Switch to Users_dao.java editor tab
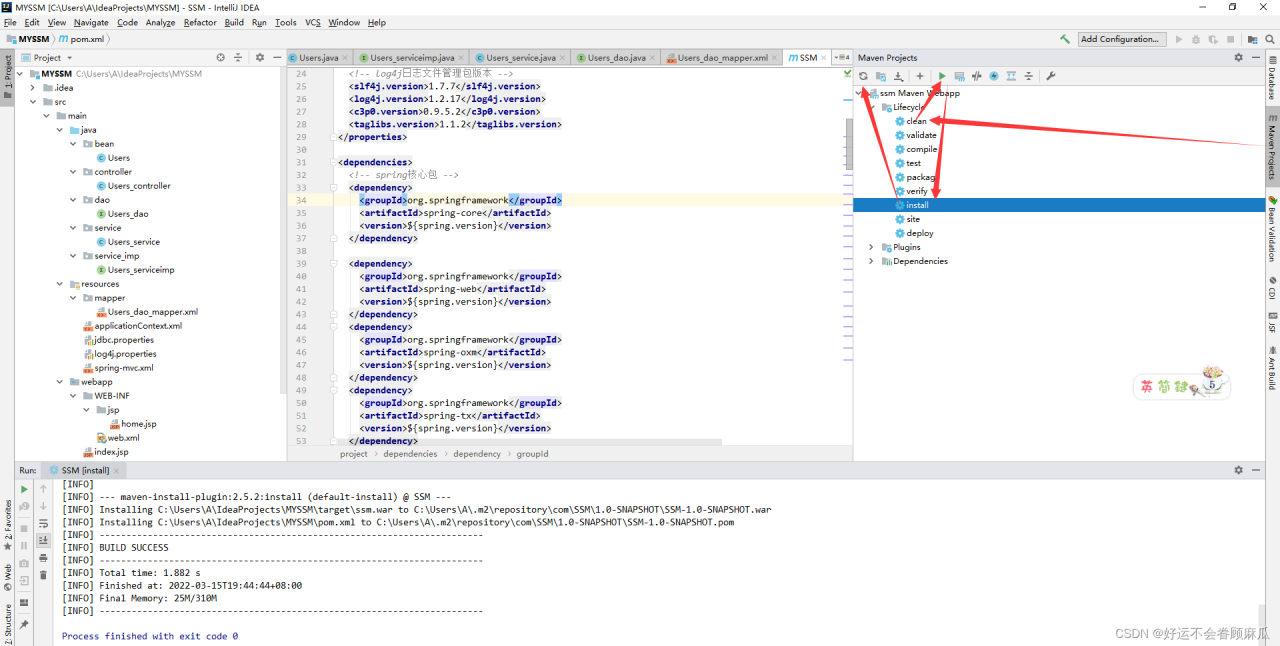The width and height of the screenshot is (1280, 646). pyautogui.click(x=616, y=58)
